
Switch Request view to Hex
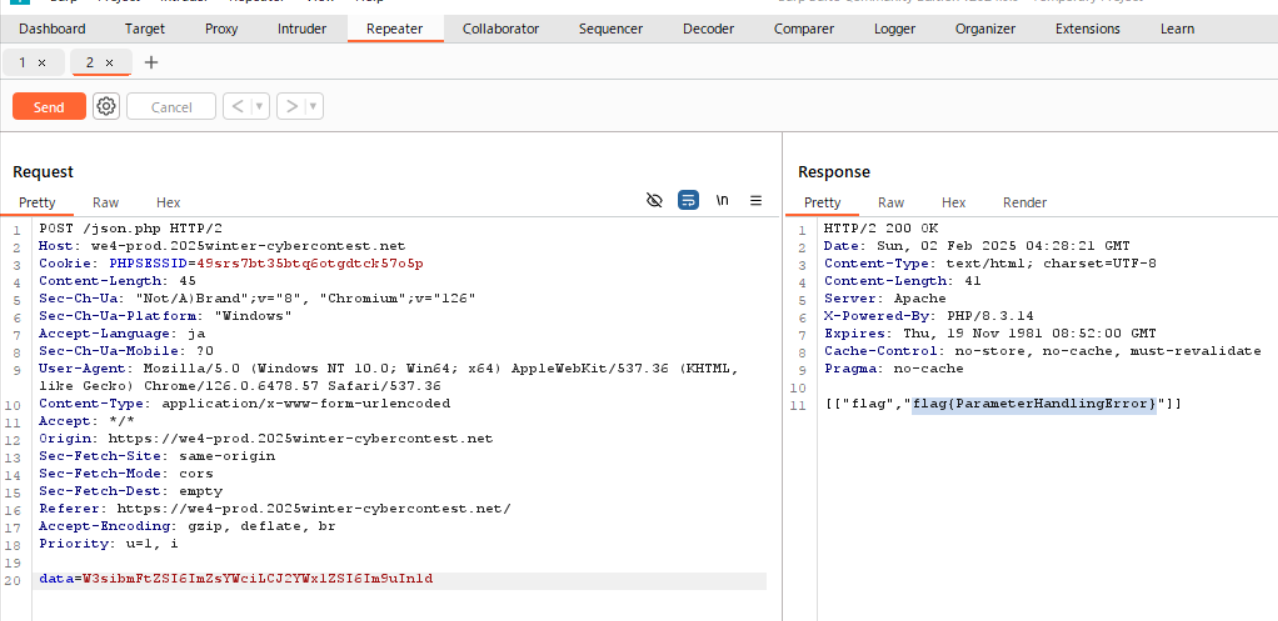coord(168,202)
